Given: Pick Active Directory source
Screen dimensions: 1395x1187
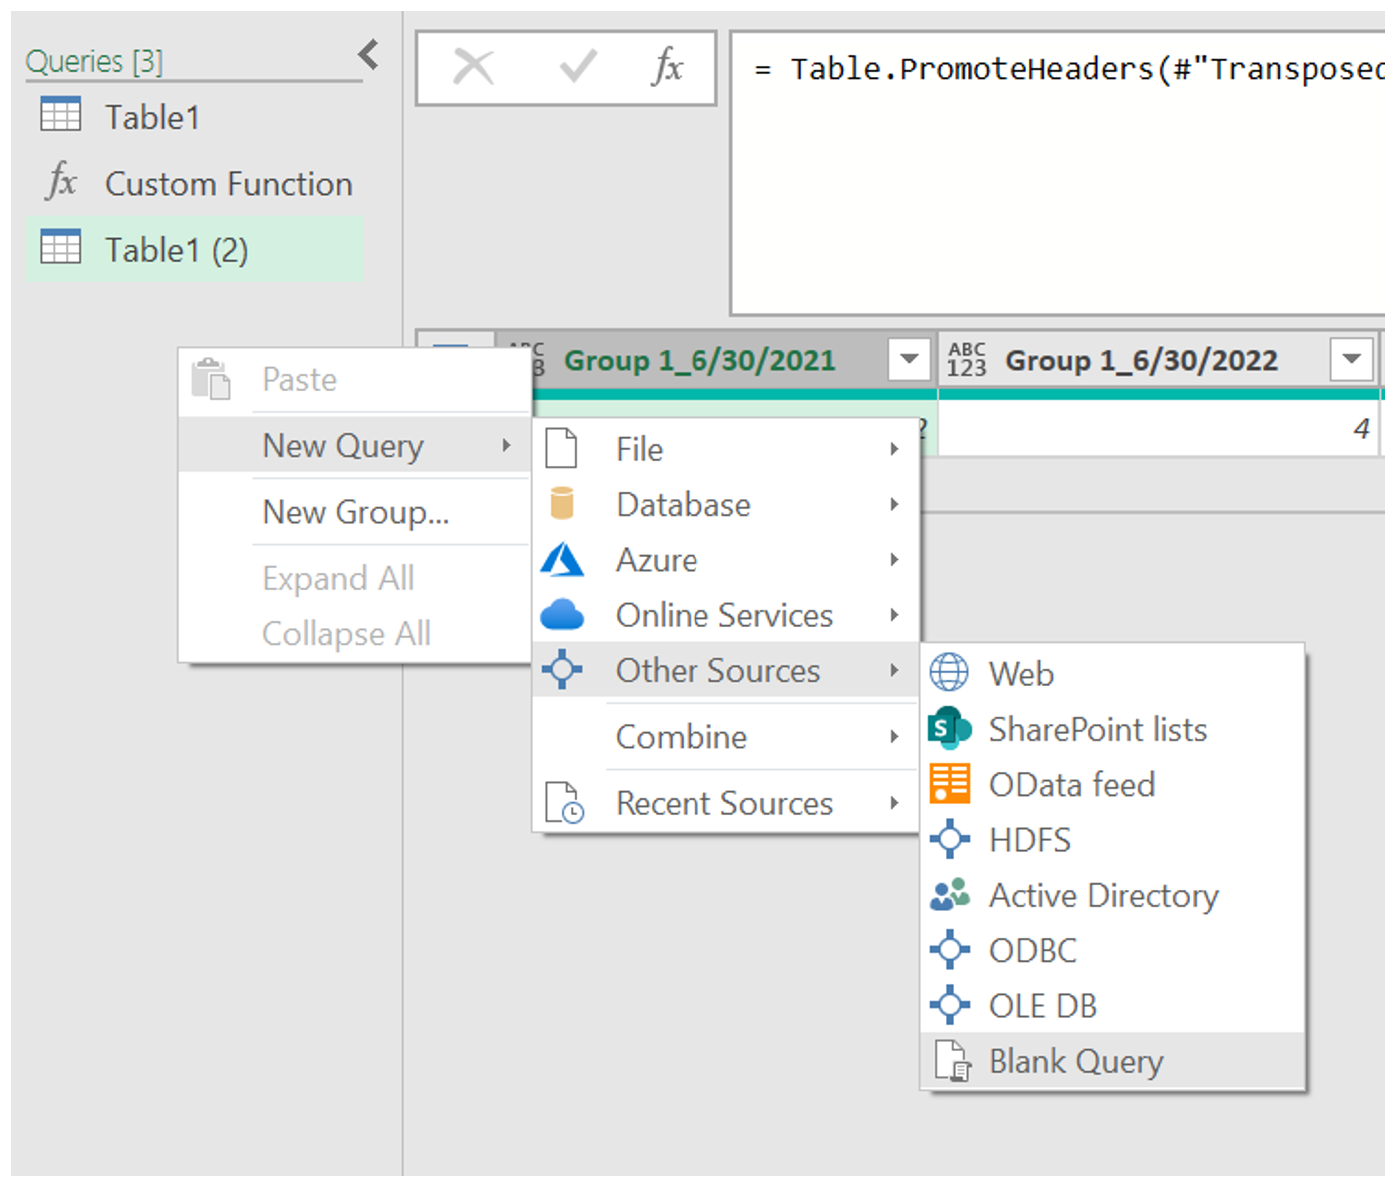Looking at the screenshot, I should pos(1103,896).
